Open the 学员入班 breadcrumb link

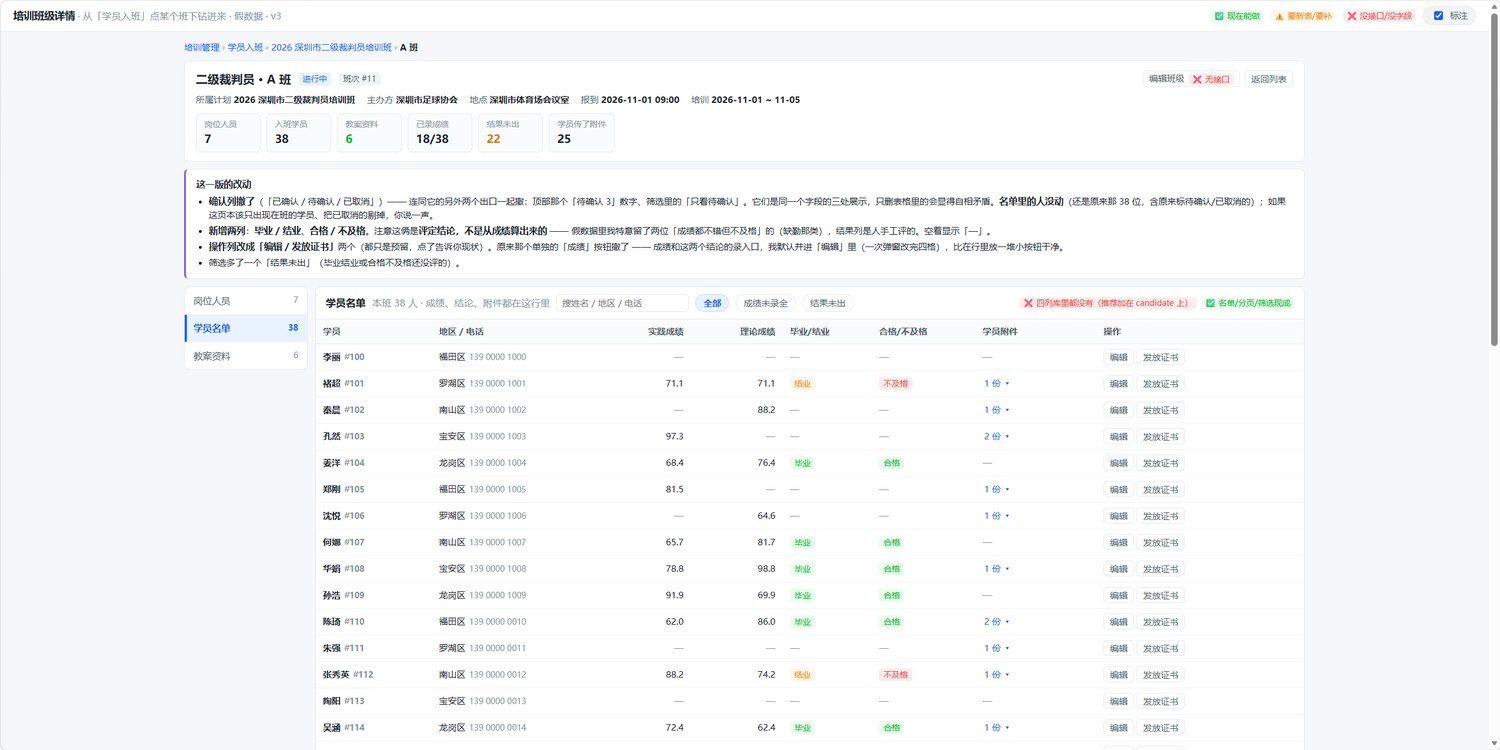pos(245,47)
